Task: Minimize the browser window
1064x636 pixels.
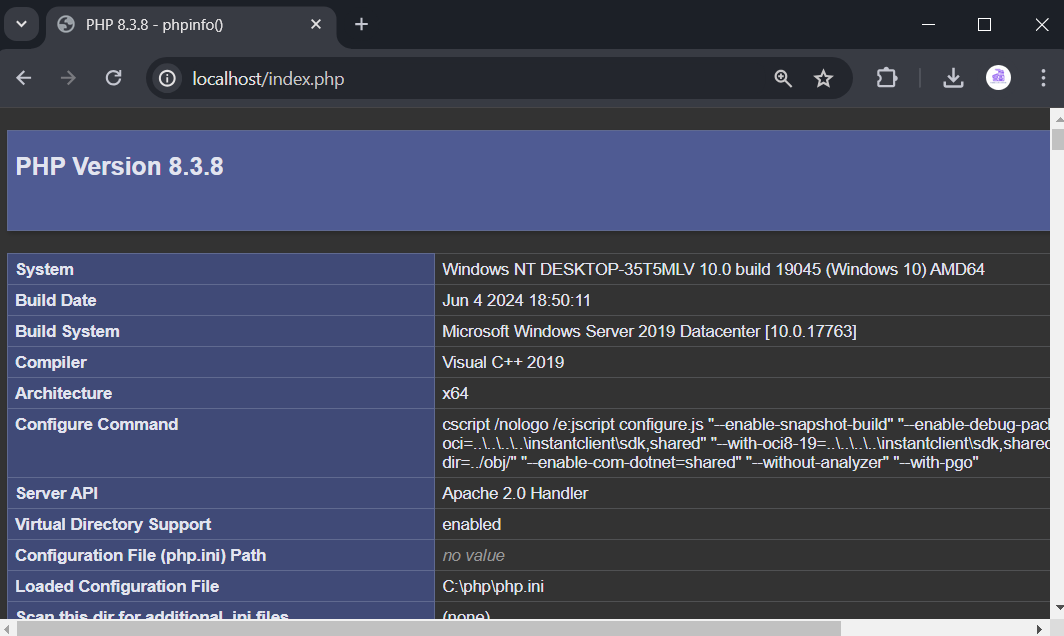Action: click(x=928, y=24)
